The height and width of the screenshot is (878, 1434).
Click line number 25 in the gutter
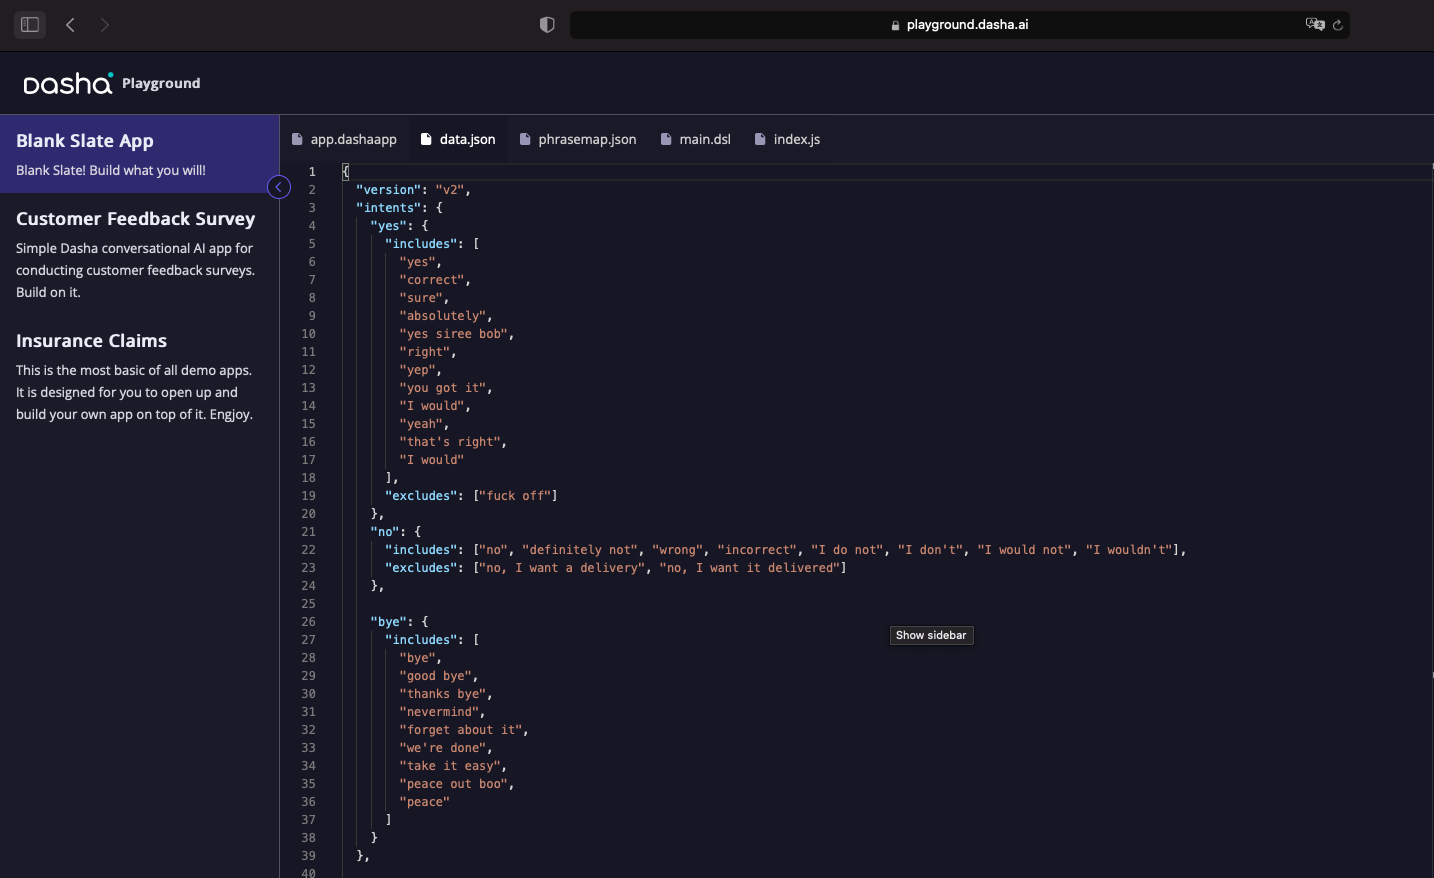pos(308,604)
